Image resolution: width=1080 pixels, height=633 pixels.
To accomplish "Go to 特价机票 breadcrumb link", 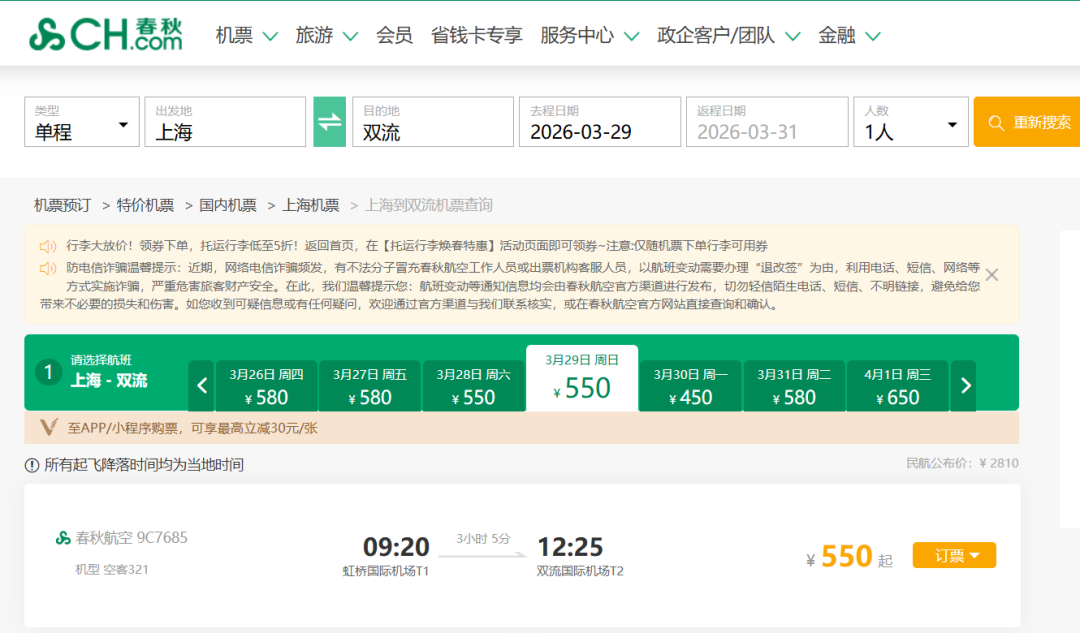I will (x=145, y=205).
